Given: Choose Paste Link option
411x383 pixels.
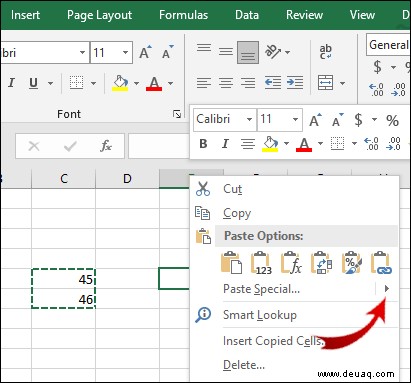Looking at the screenshot, I should pos(381,263).
